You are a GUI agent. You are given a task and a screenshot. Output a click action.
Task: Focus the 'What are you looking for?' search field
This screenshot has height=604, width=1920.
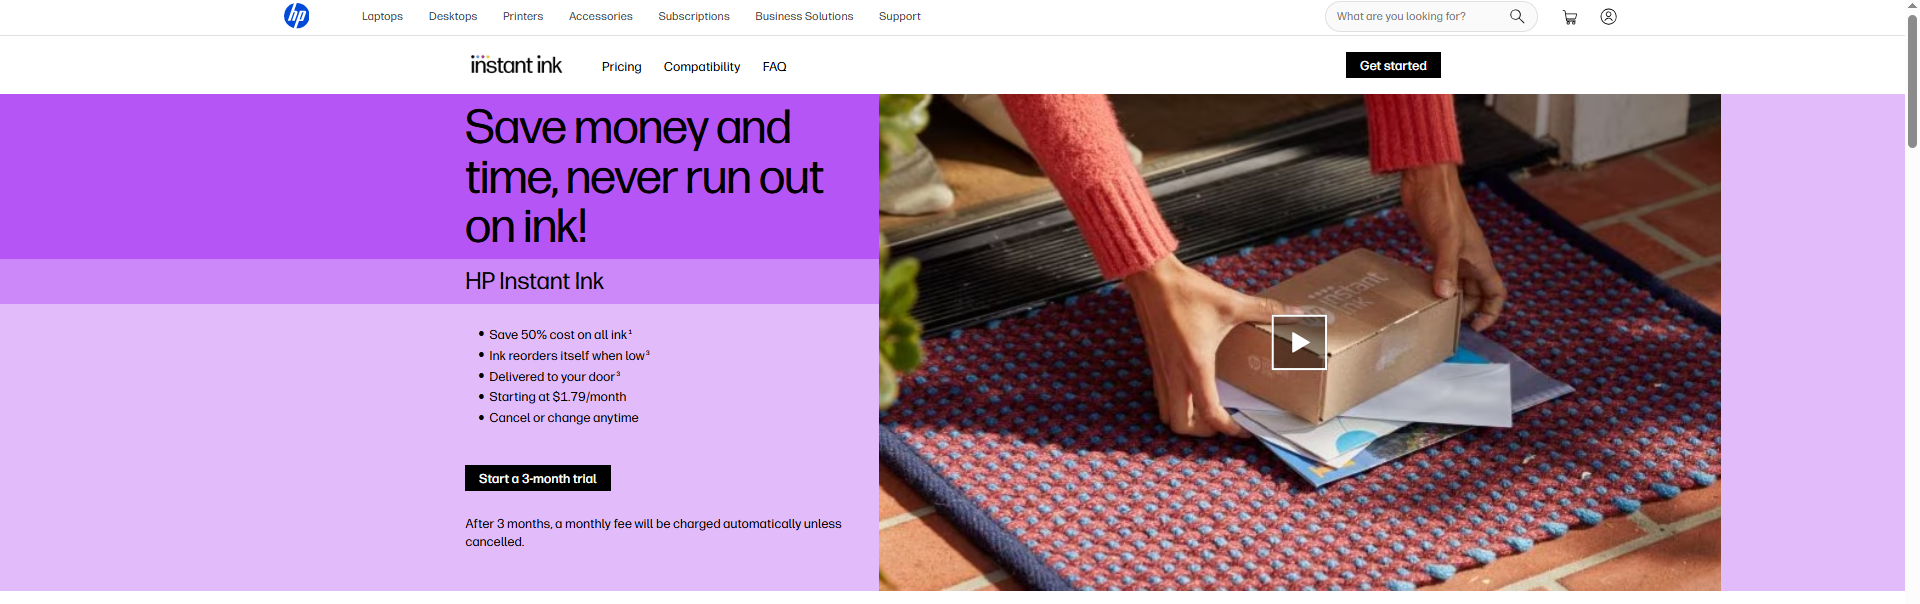[x=1415, y=16]
